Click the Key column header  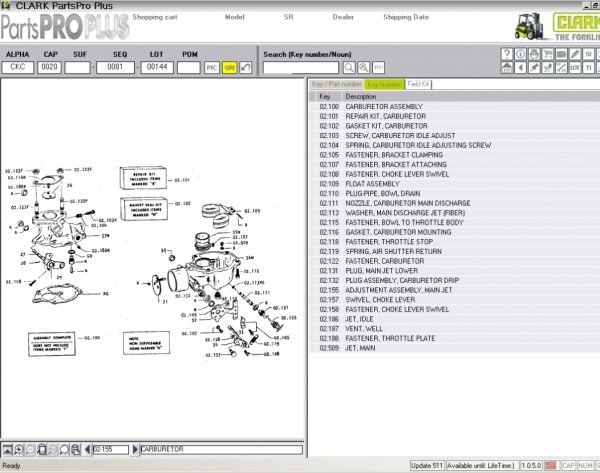(x=329, y=96)
